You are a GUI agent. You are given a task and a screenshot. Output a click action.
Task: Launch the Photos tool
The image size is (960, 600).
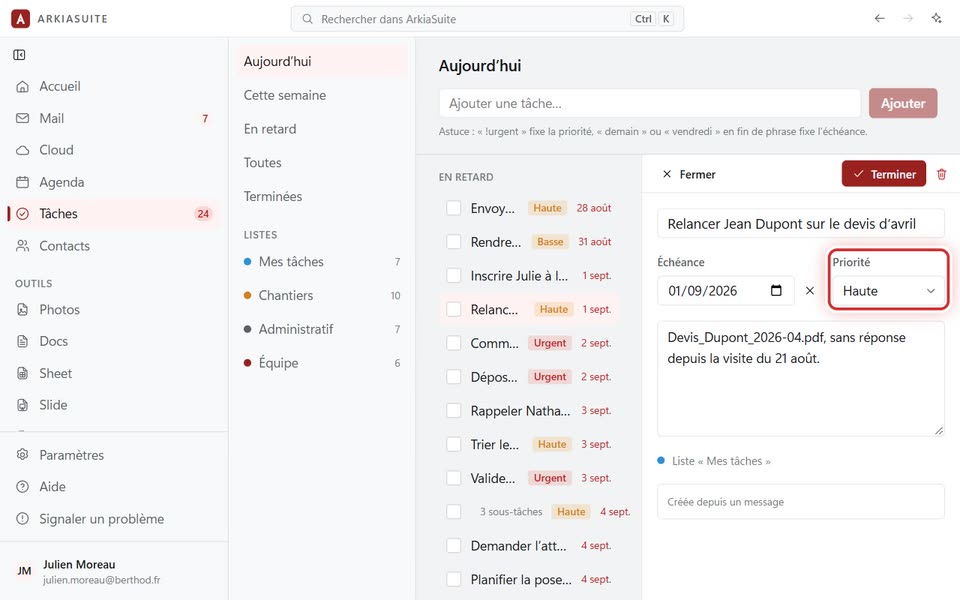click(x=114, y=309)
